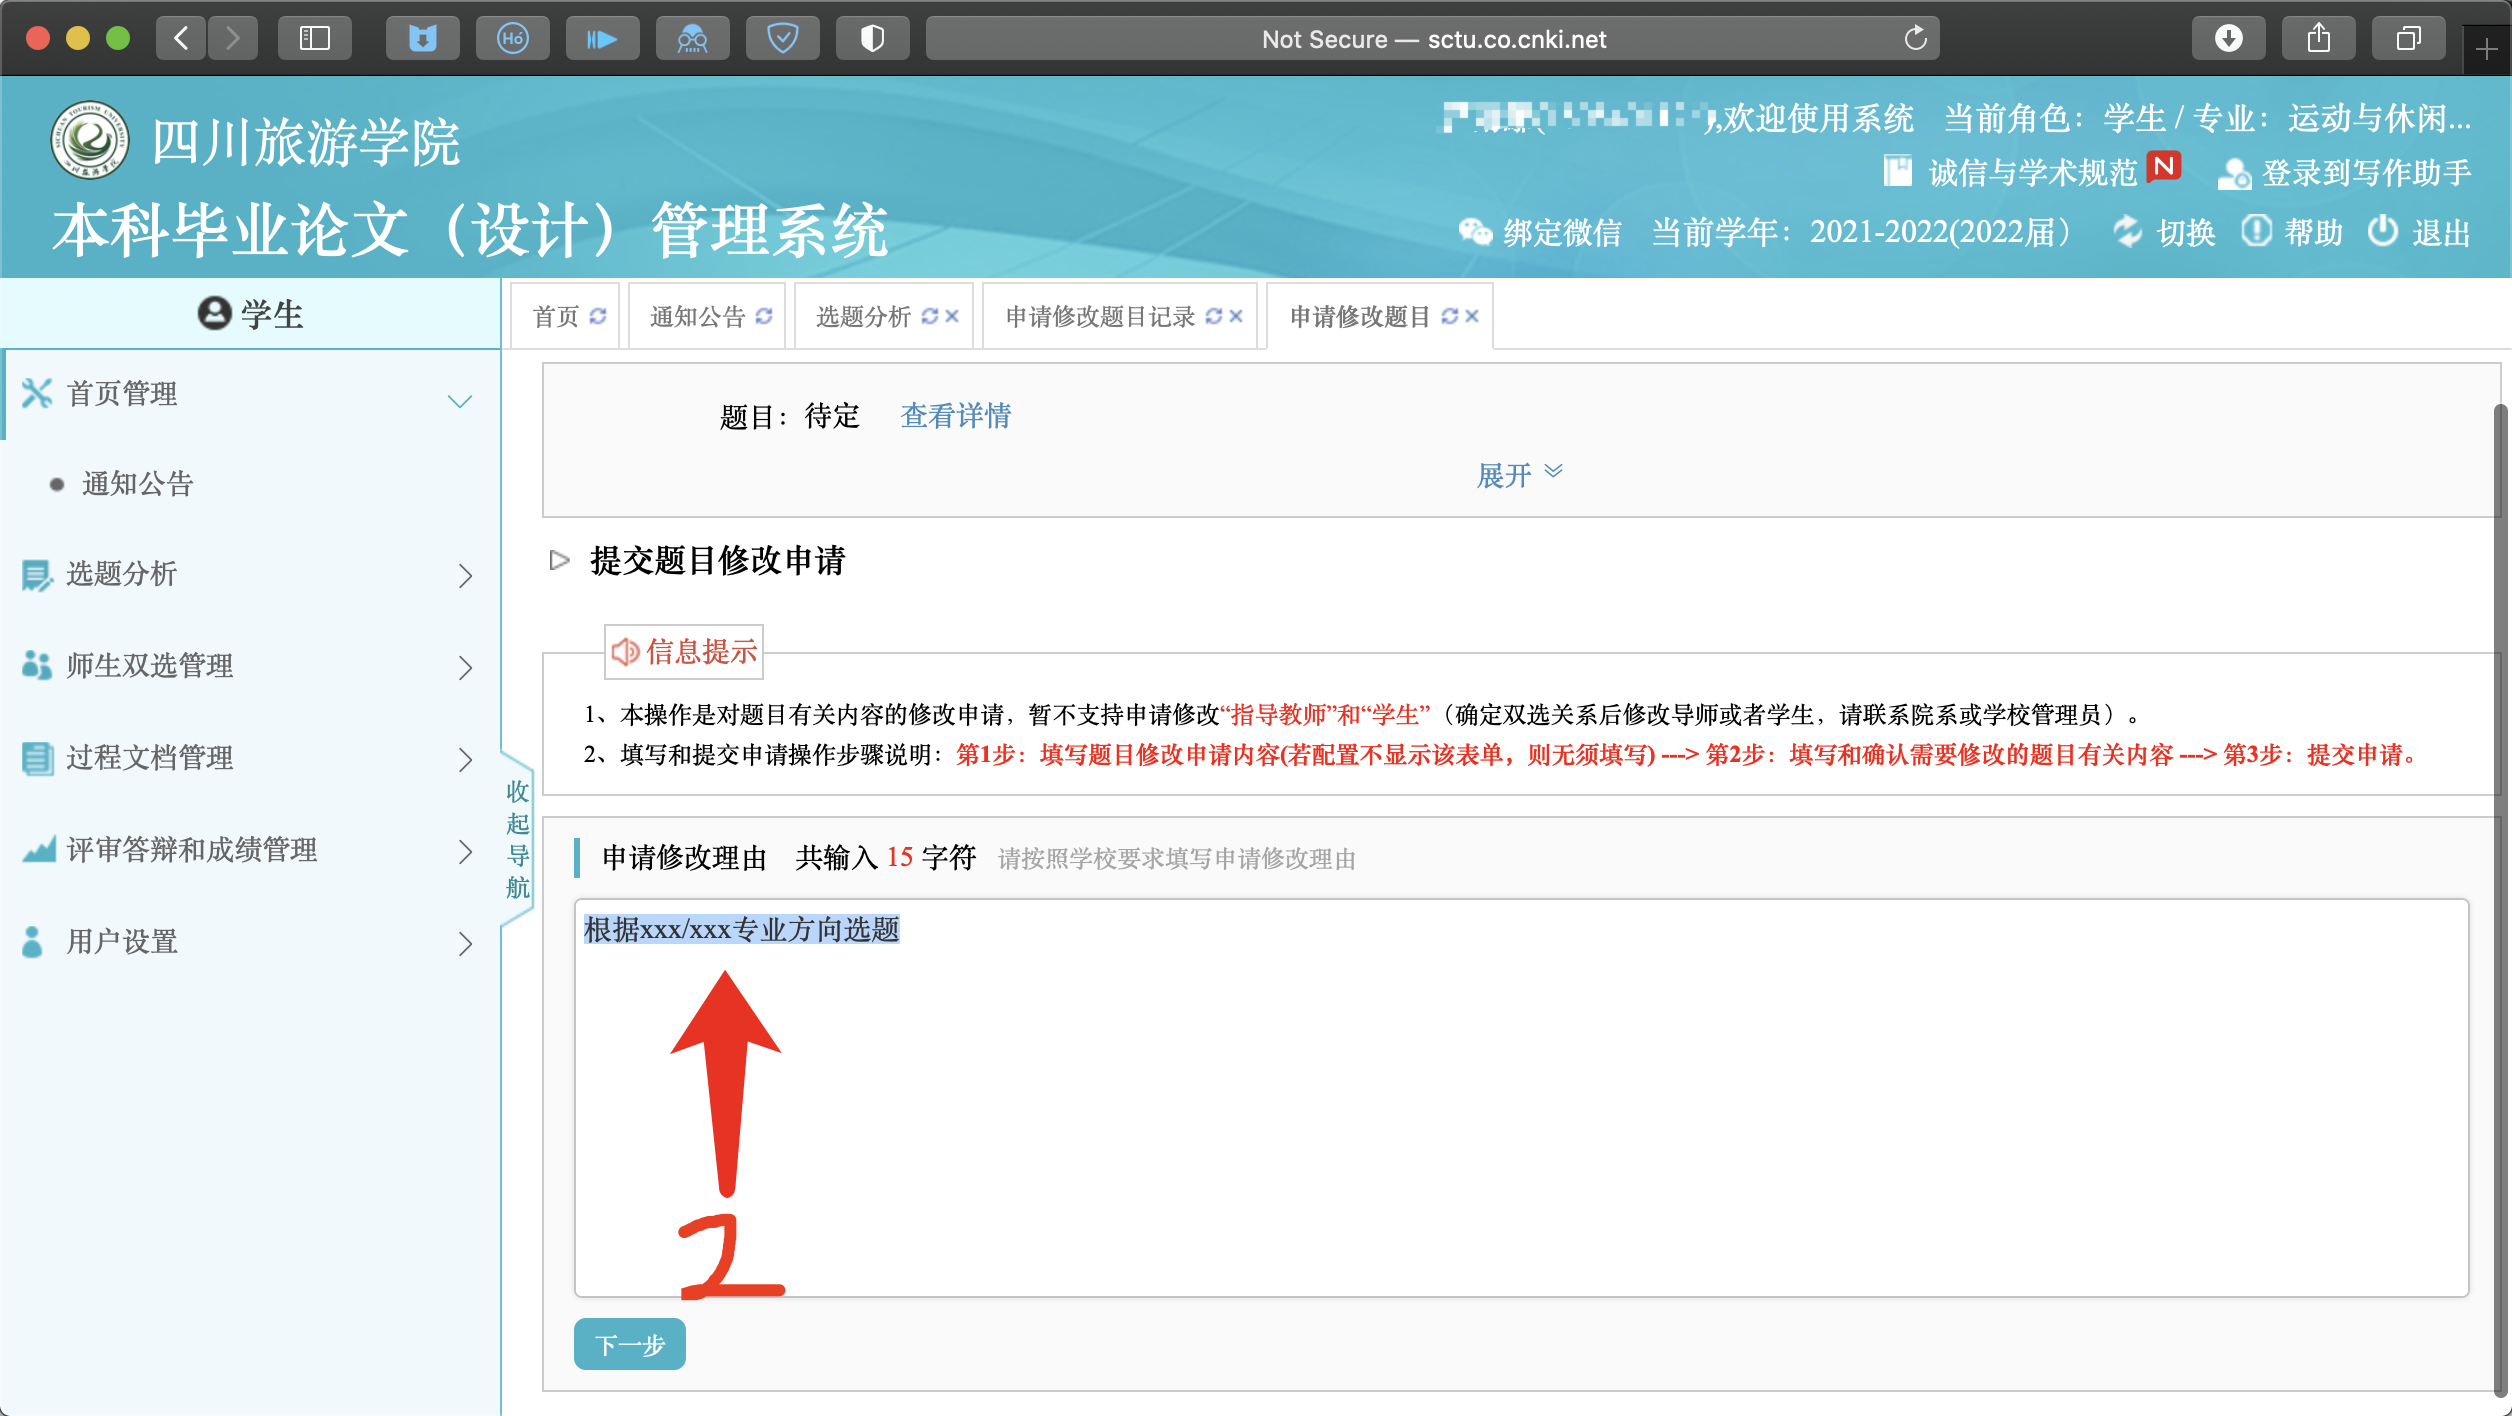Switch to the 首页 tab
2512x1416 pixels.
tap(556, 317)
